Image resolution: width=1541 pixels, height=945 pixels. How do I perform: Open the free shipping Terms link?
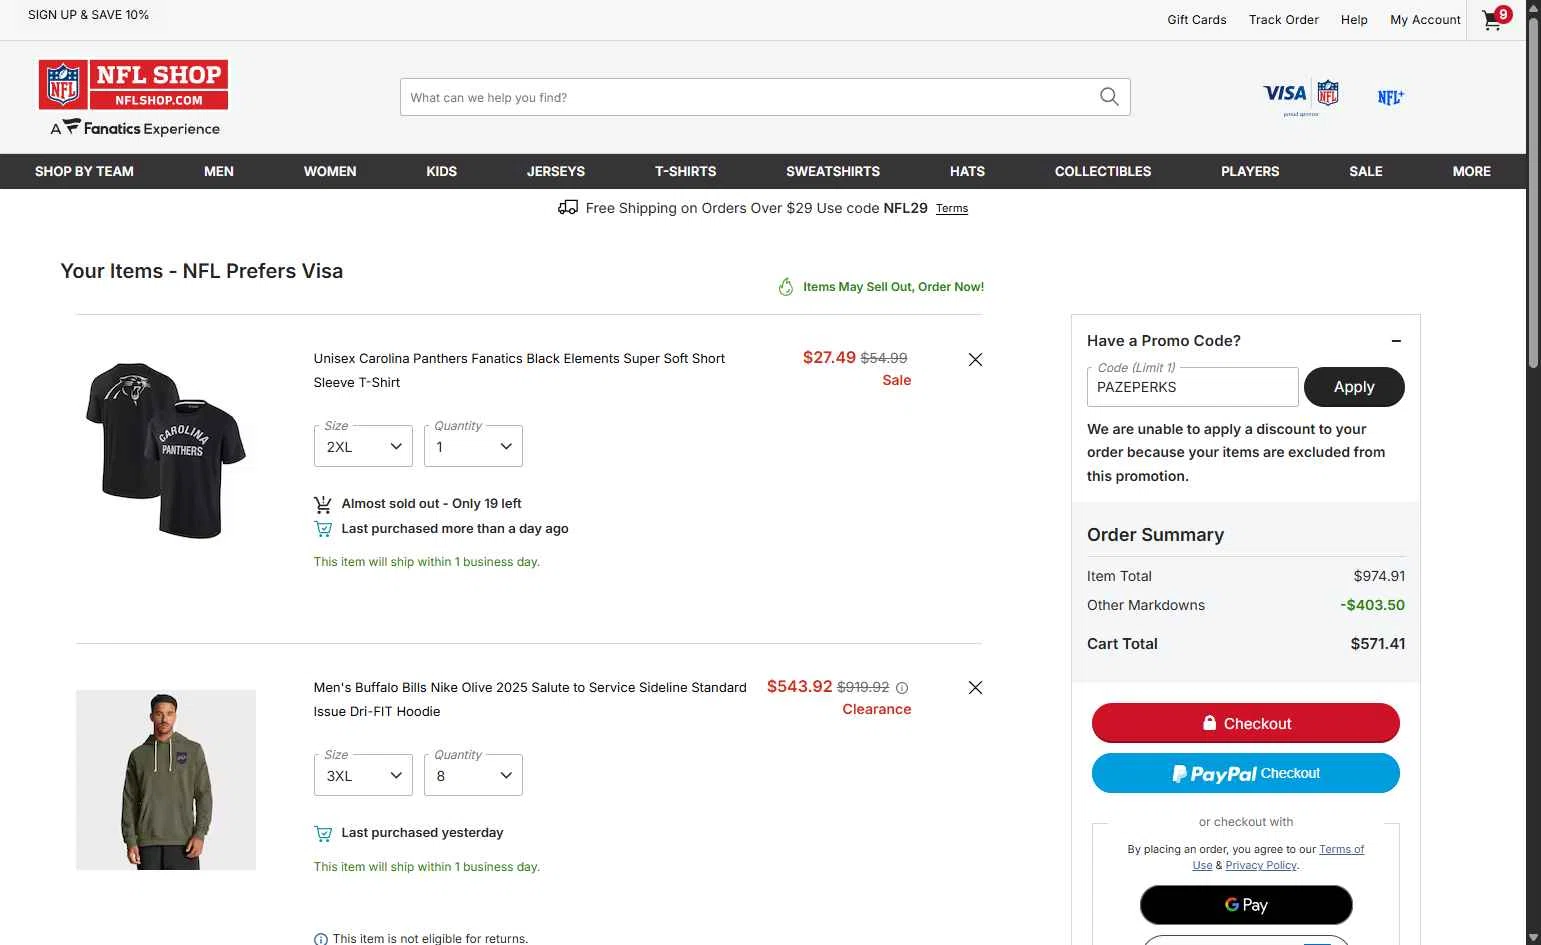coord(952,209)
